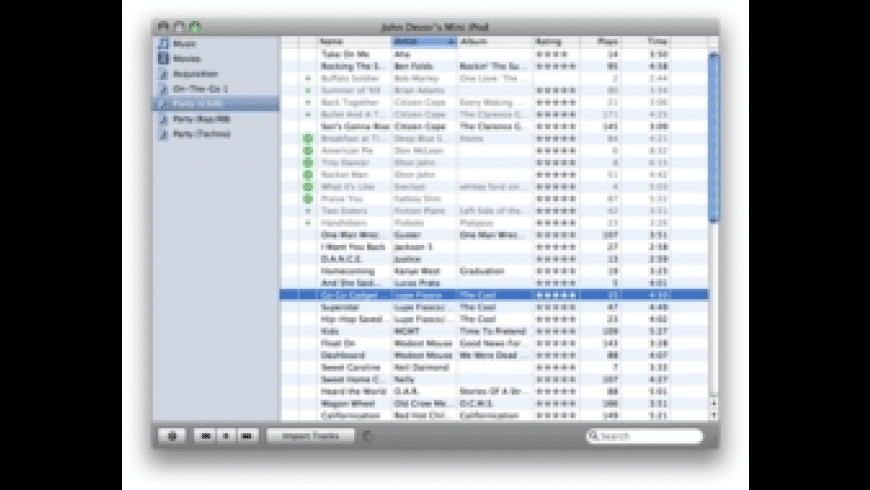Viewport: 870px width, 490px height.
Task: Set the star rating for Take On Me
Action: pos(552,54)
